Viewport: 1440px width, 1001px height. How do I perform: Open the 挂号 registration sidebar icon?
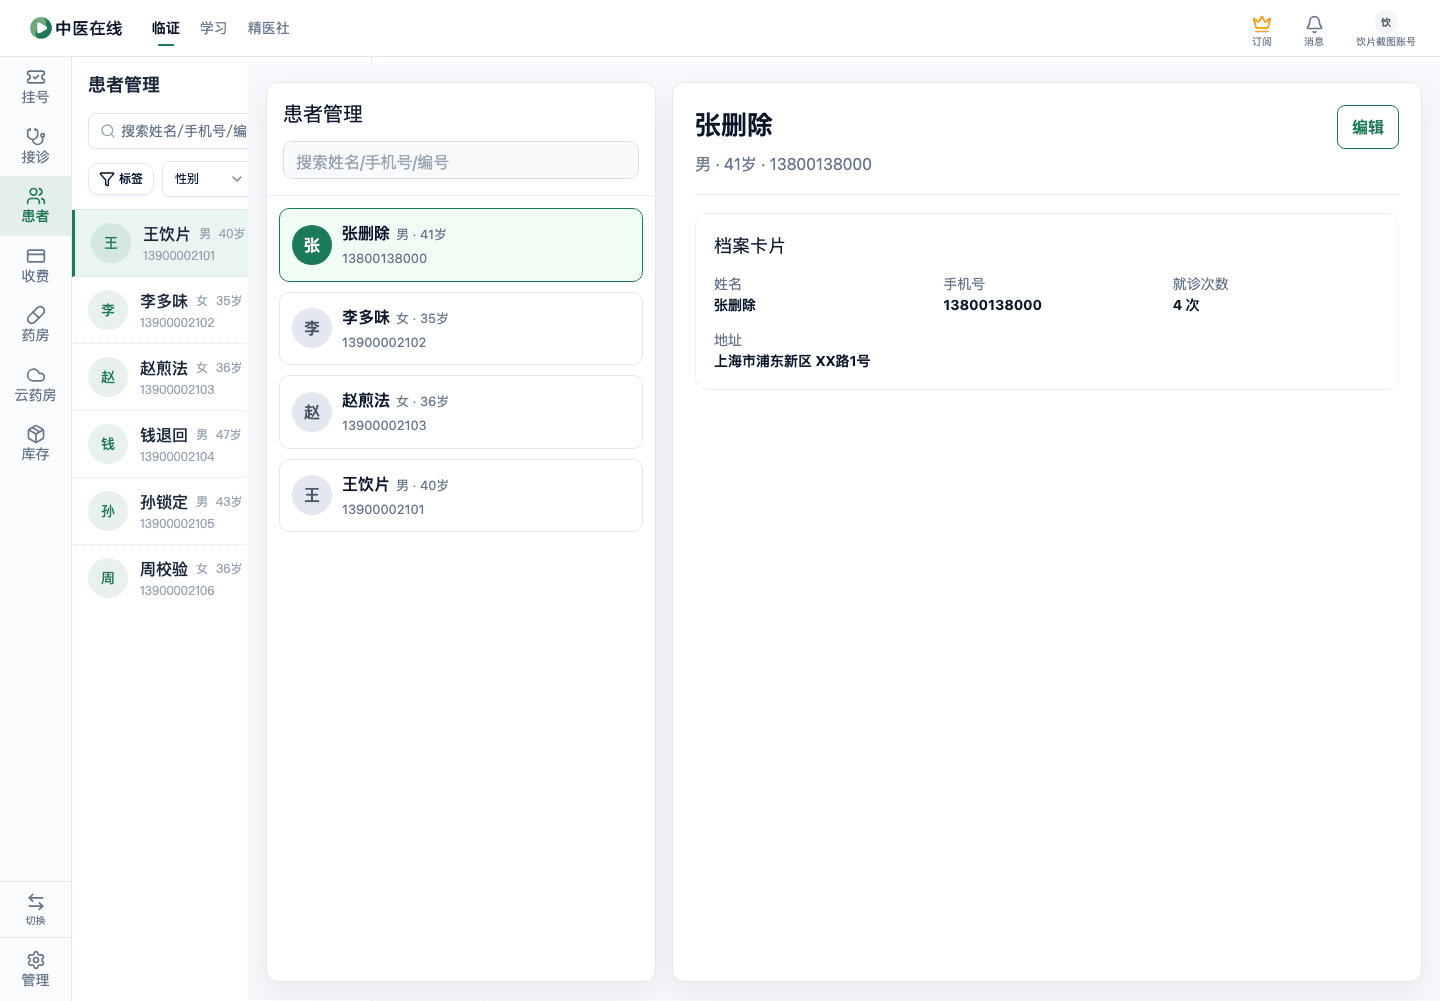click(36, 77)
